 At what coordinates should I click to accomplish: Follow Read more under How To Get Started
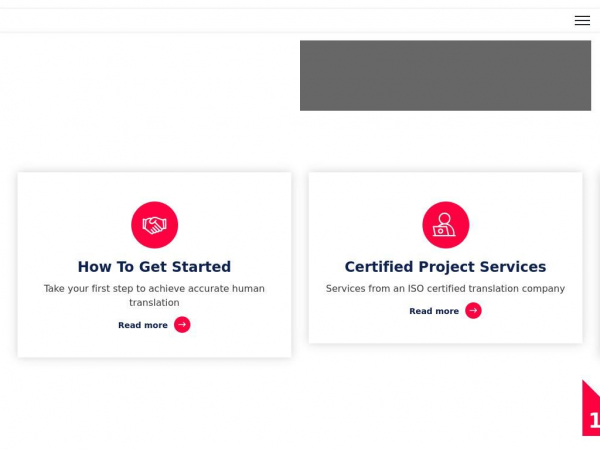pos(143,325)
